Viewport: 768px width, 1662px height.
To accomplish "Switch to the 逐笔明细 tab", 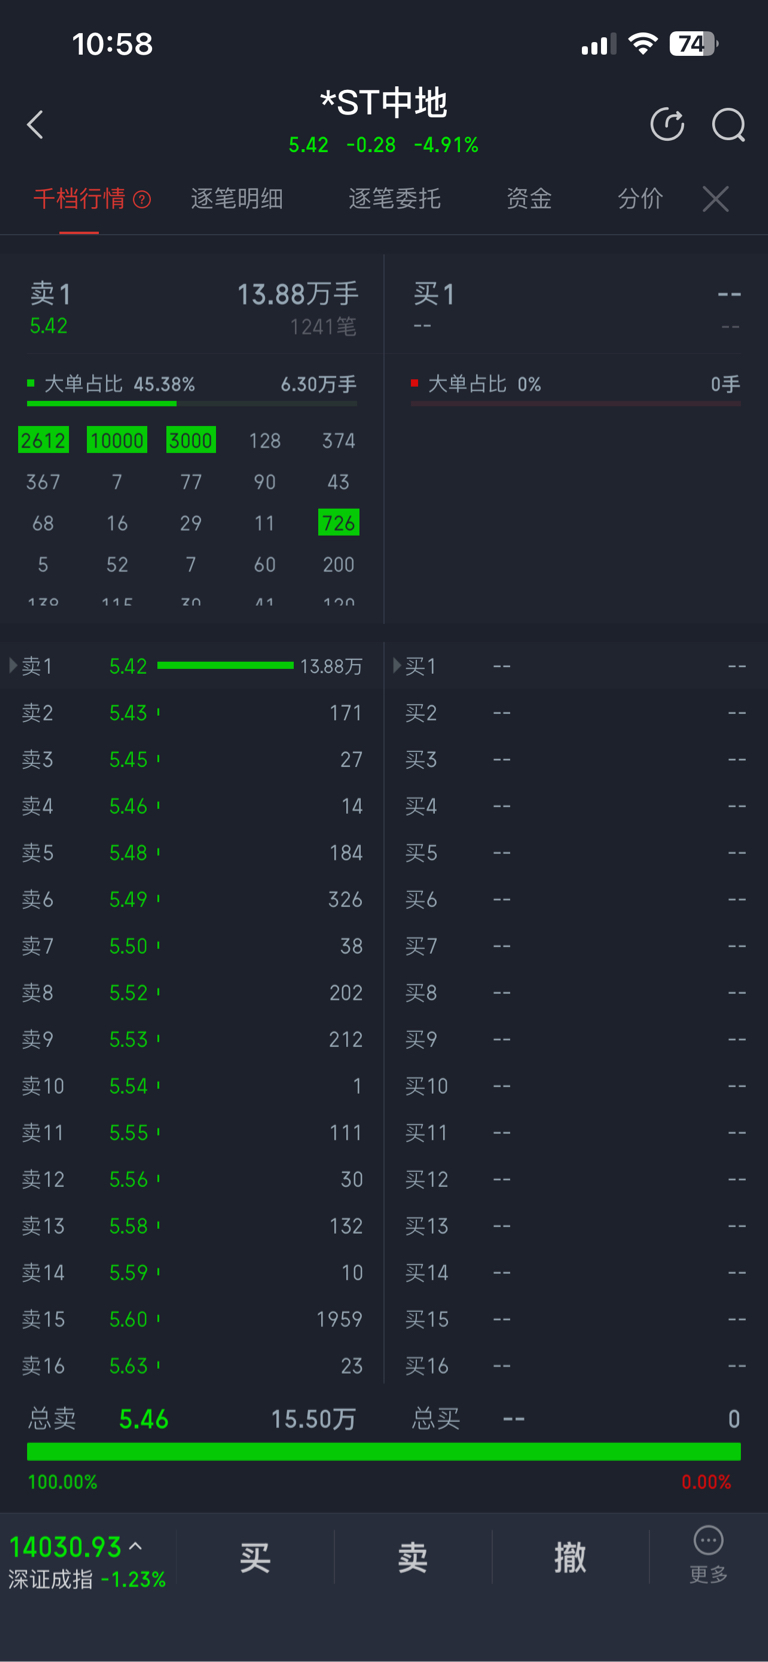I will (237, 199).
